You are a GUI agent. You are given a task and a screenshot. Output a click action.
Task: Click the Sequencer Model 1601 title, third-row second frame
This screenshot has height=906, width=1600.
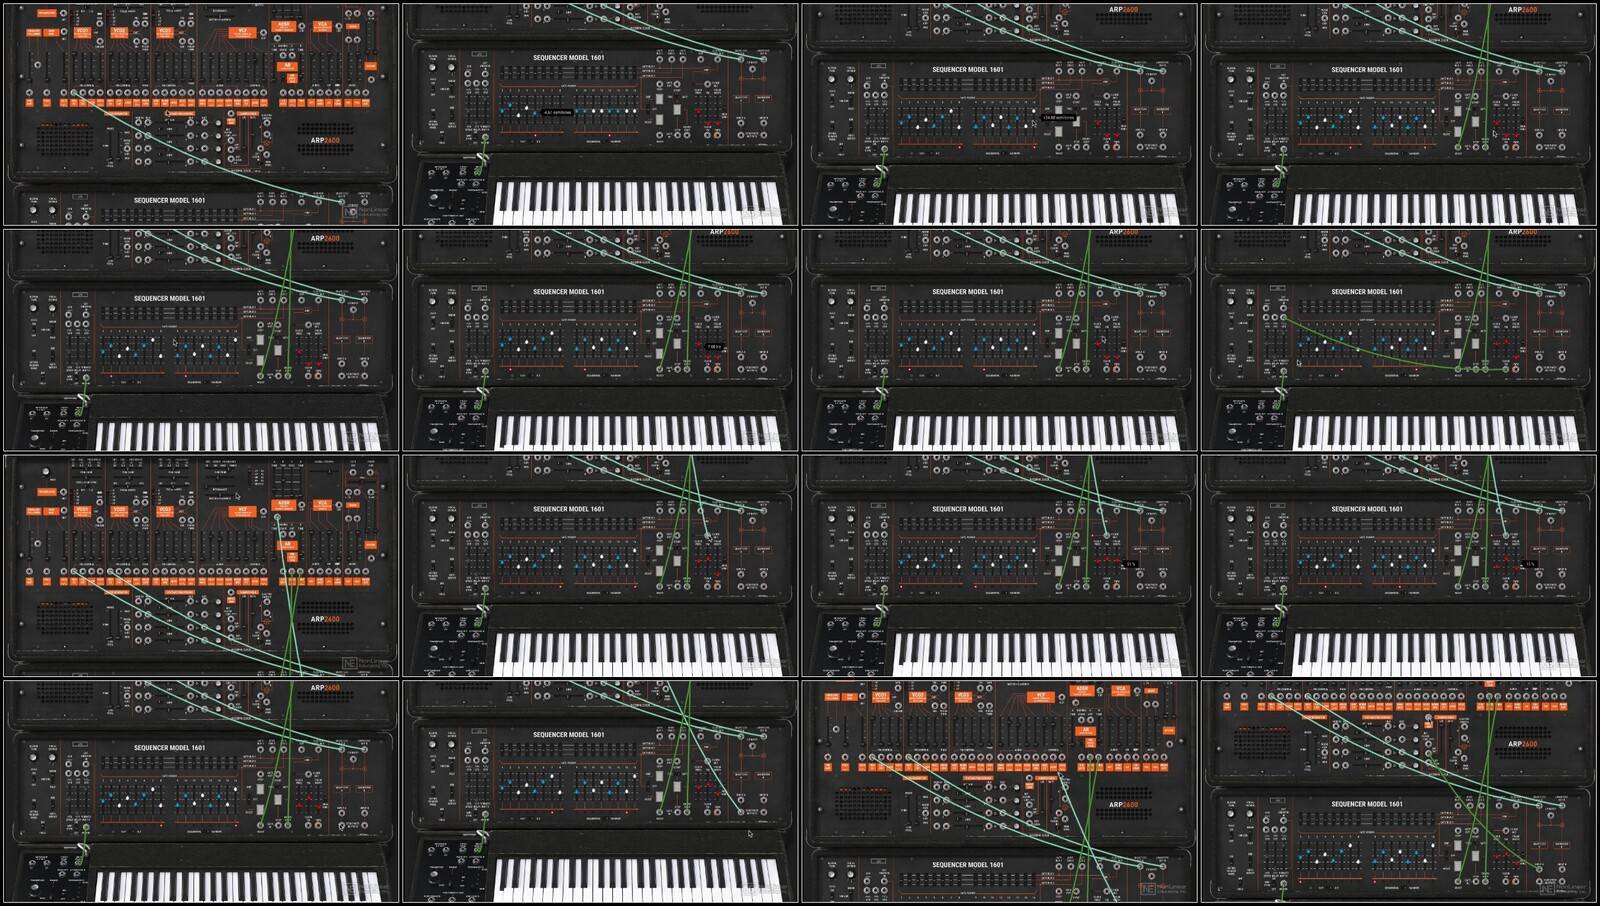(568, 509)
